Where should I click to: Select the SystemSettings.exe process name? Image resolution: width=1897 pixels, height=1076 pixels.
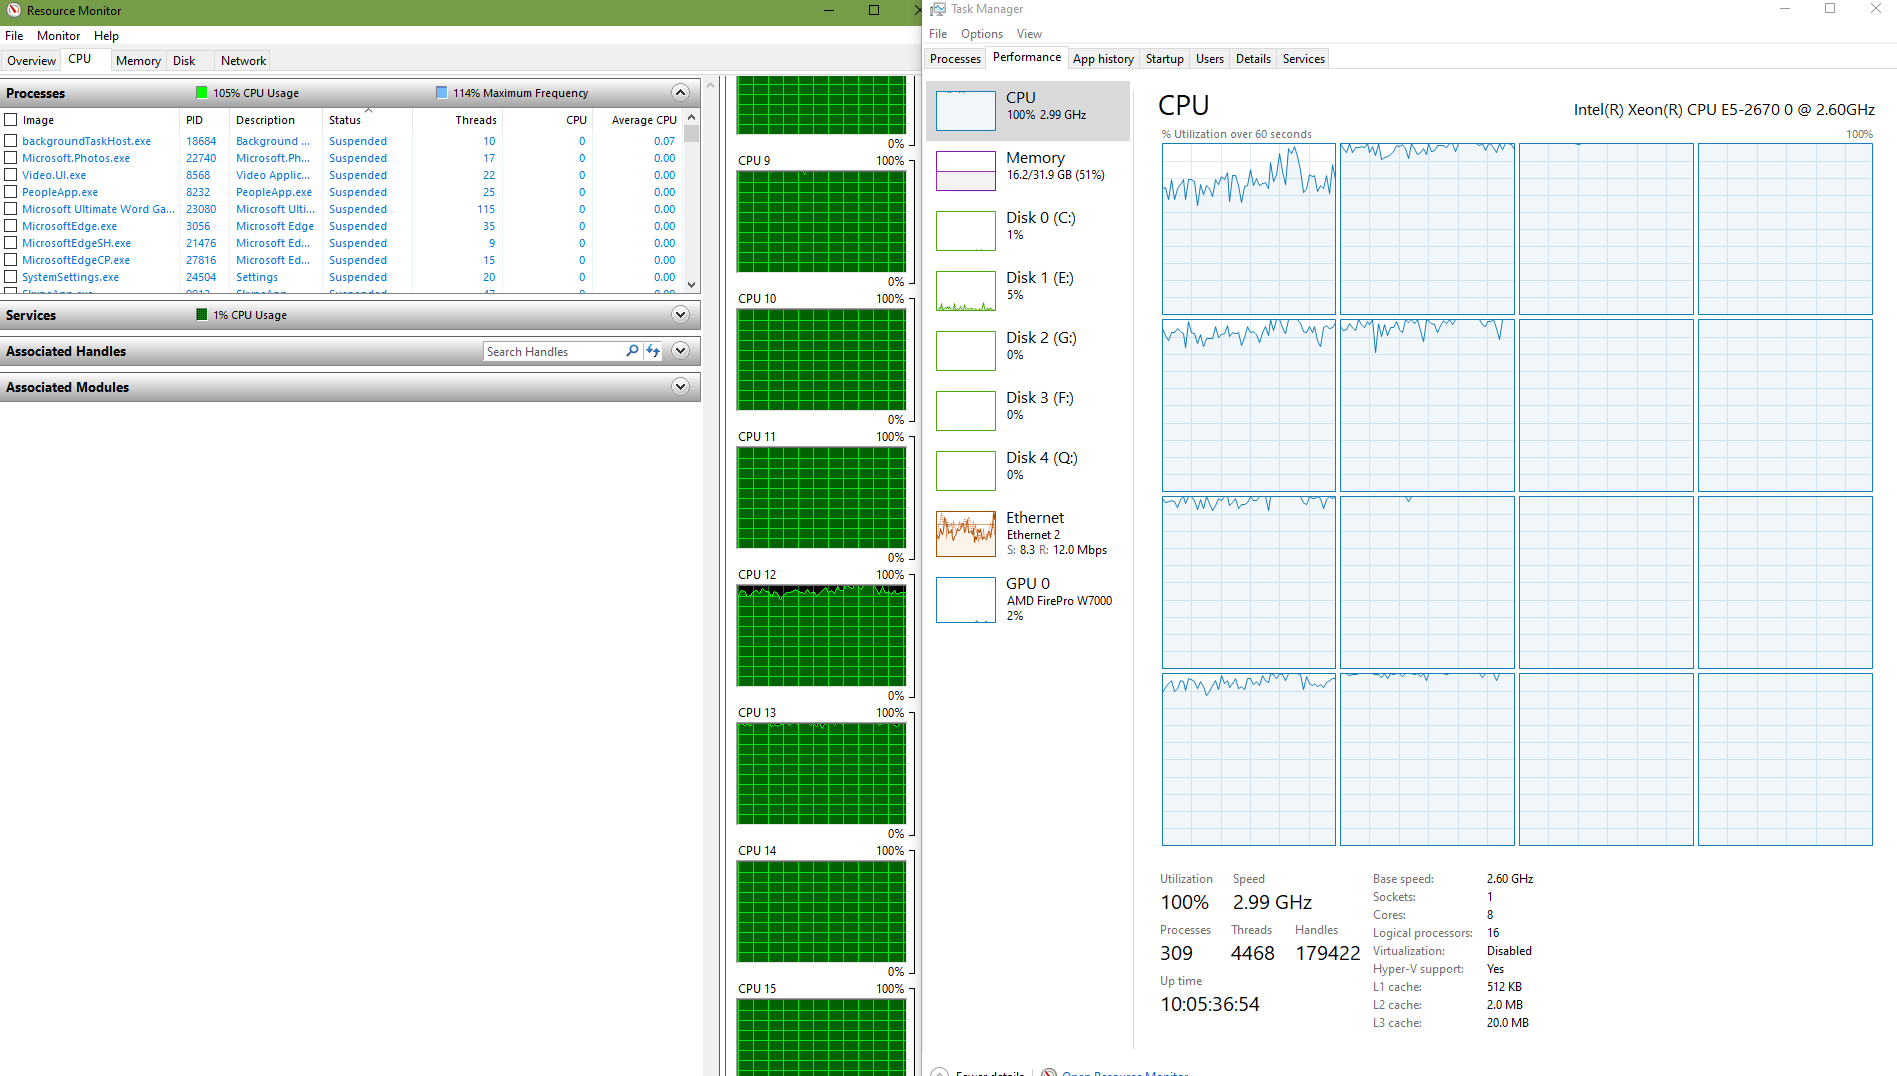(70, 277)
